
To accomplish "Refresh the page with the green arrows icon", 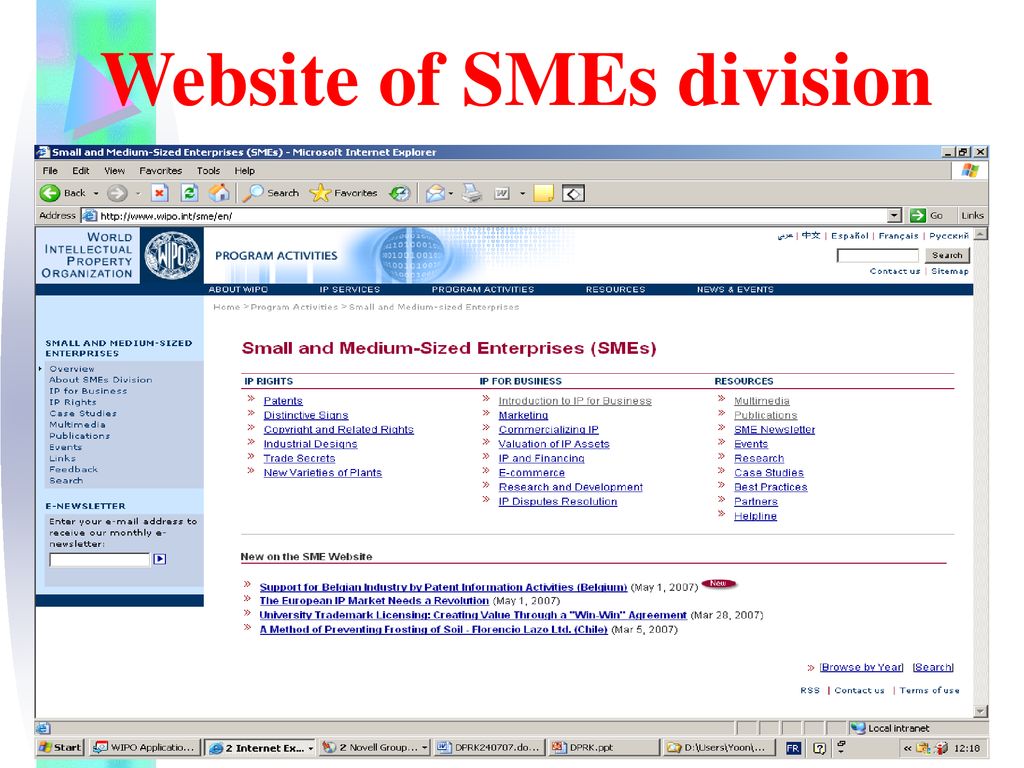I will coord(189,193).
